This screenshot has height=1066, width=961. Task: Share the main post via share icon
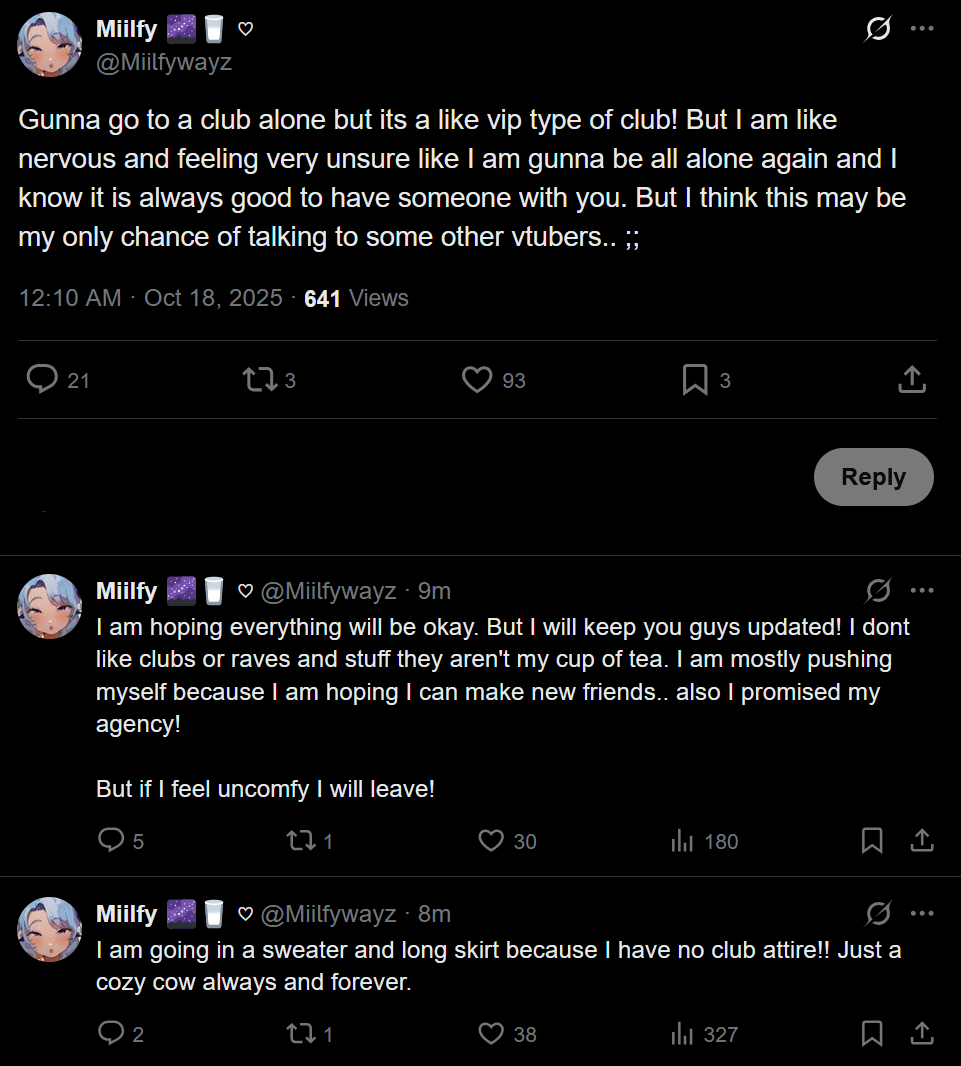click(x=911, y=379)
